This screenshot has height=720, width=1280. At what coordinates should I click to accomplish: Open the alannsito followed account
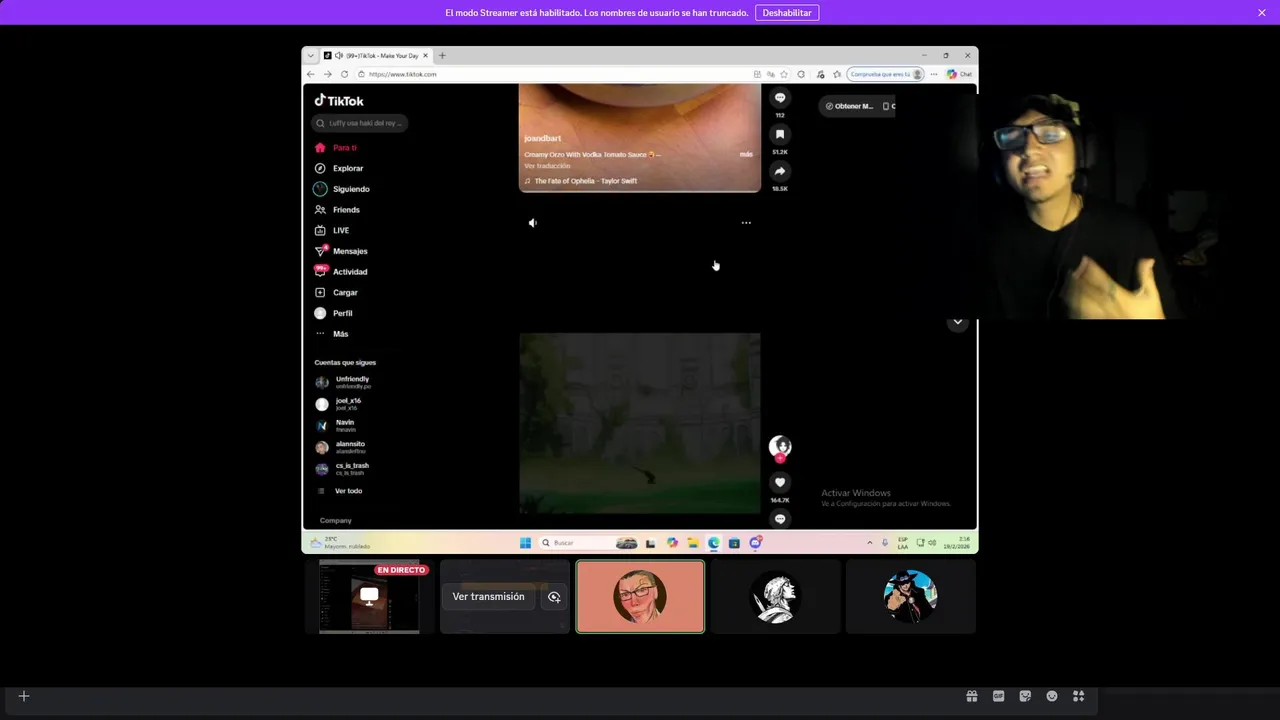(x=341, y=447)
